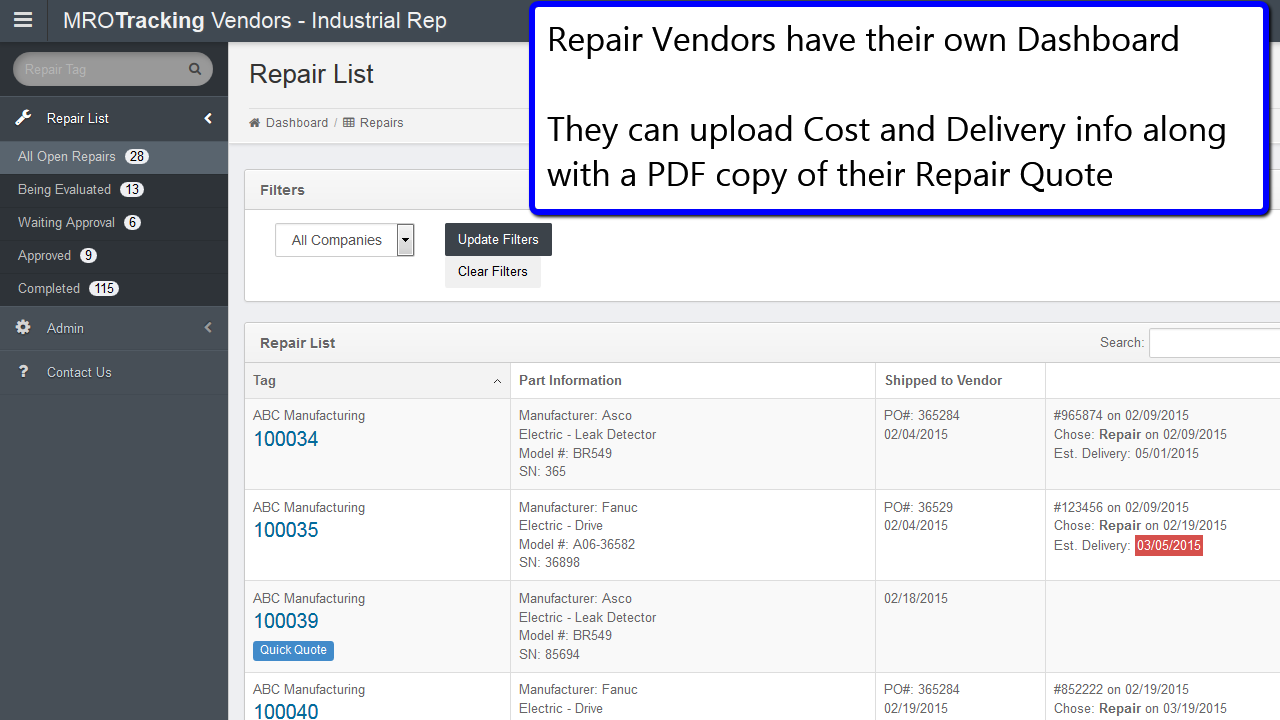The height and width of the screenshot is (720, 1280).
Task: Click SN: 365 text in first row
Action: [x=542, y=471]
